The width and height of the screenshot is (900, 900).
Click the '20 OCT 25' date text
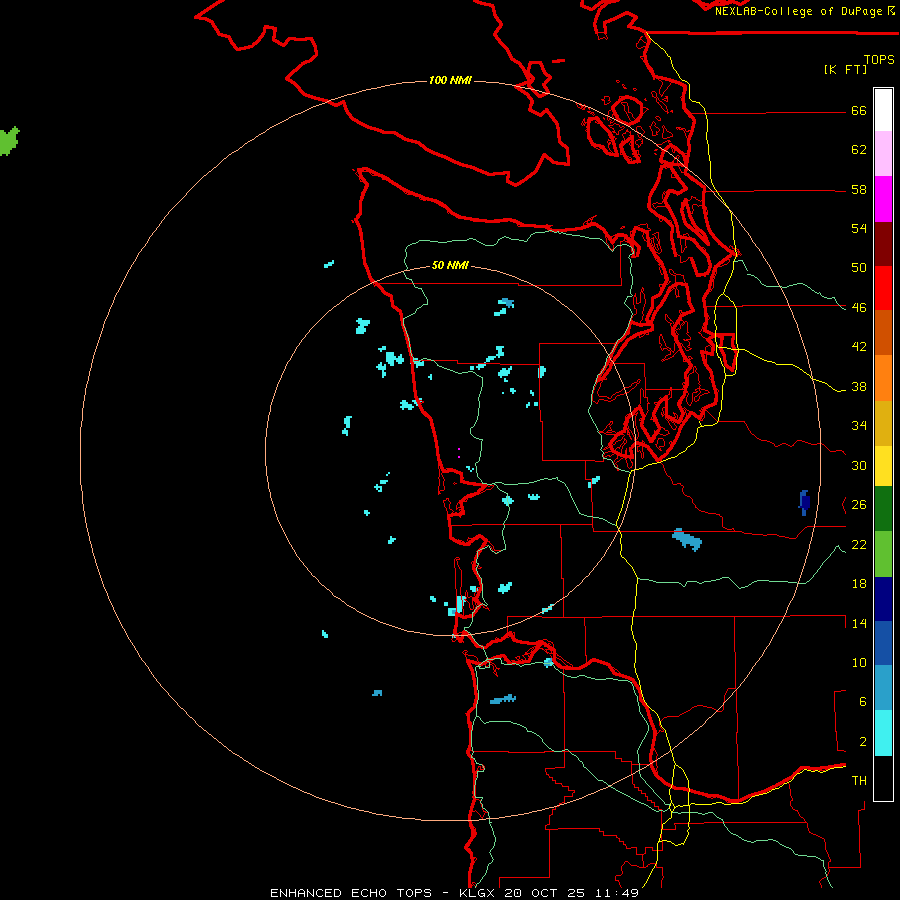(545, 893)
